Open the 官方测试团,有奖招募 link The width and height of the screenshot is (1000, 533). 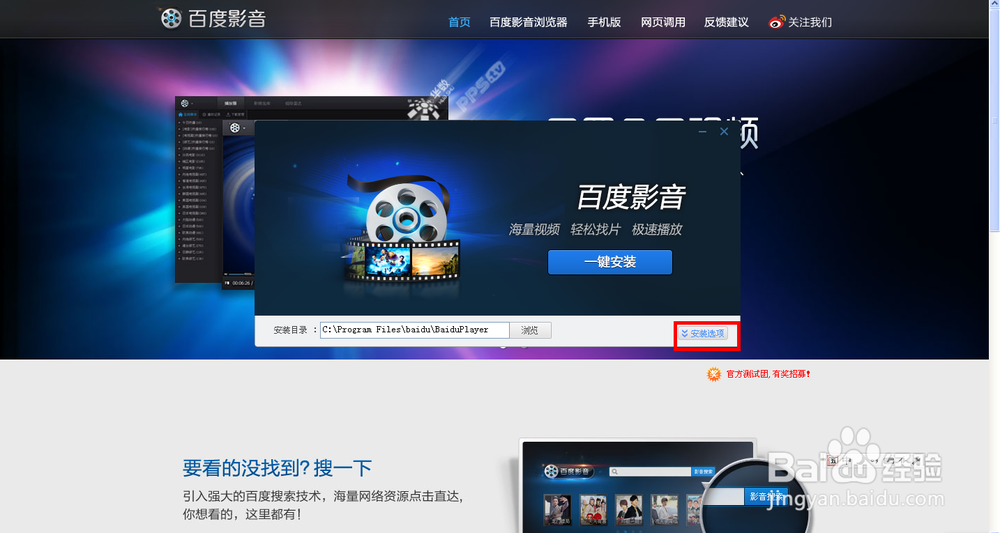(x=759, y=374)
